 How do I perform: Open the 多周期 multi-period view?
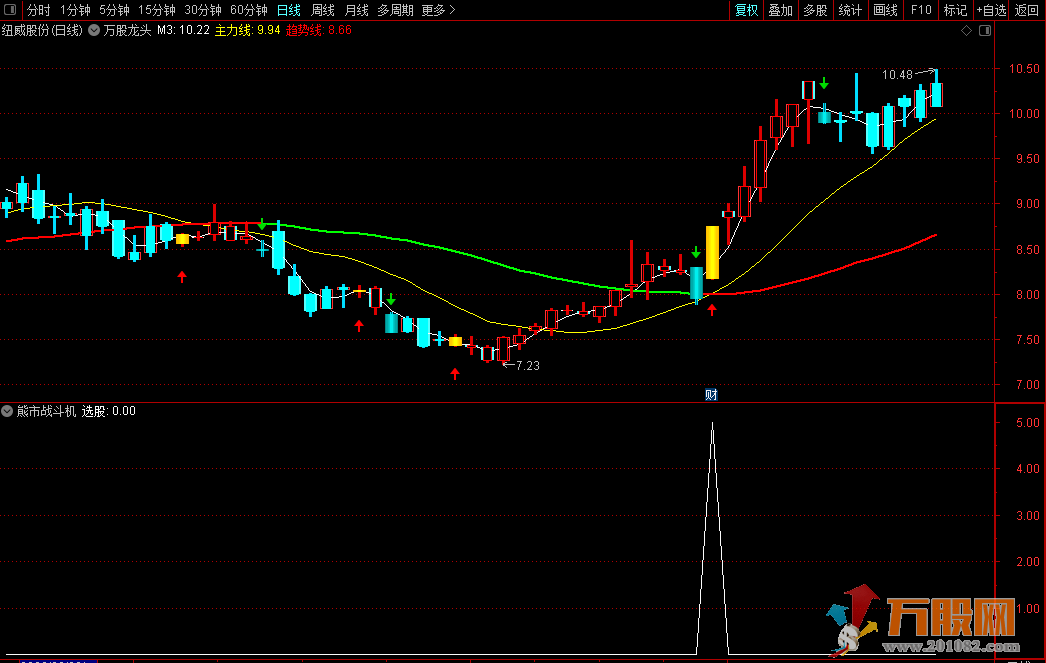tap(396, 10)
